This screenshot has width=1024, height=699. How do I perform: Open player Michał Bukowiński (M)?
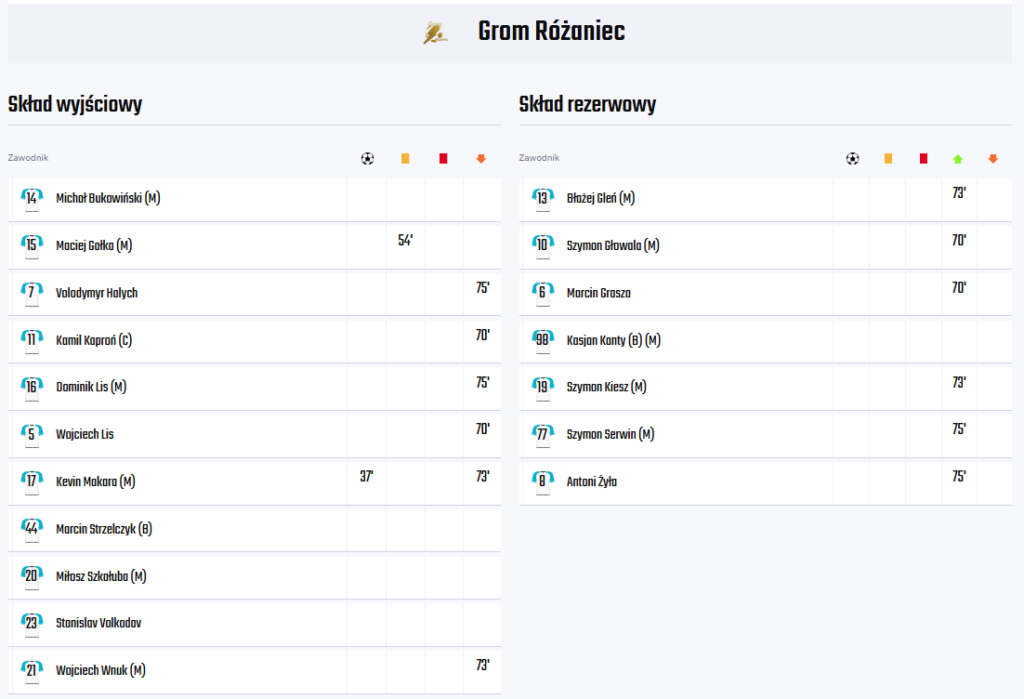(x=108, y=199)
